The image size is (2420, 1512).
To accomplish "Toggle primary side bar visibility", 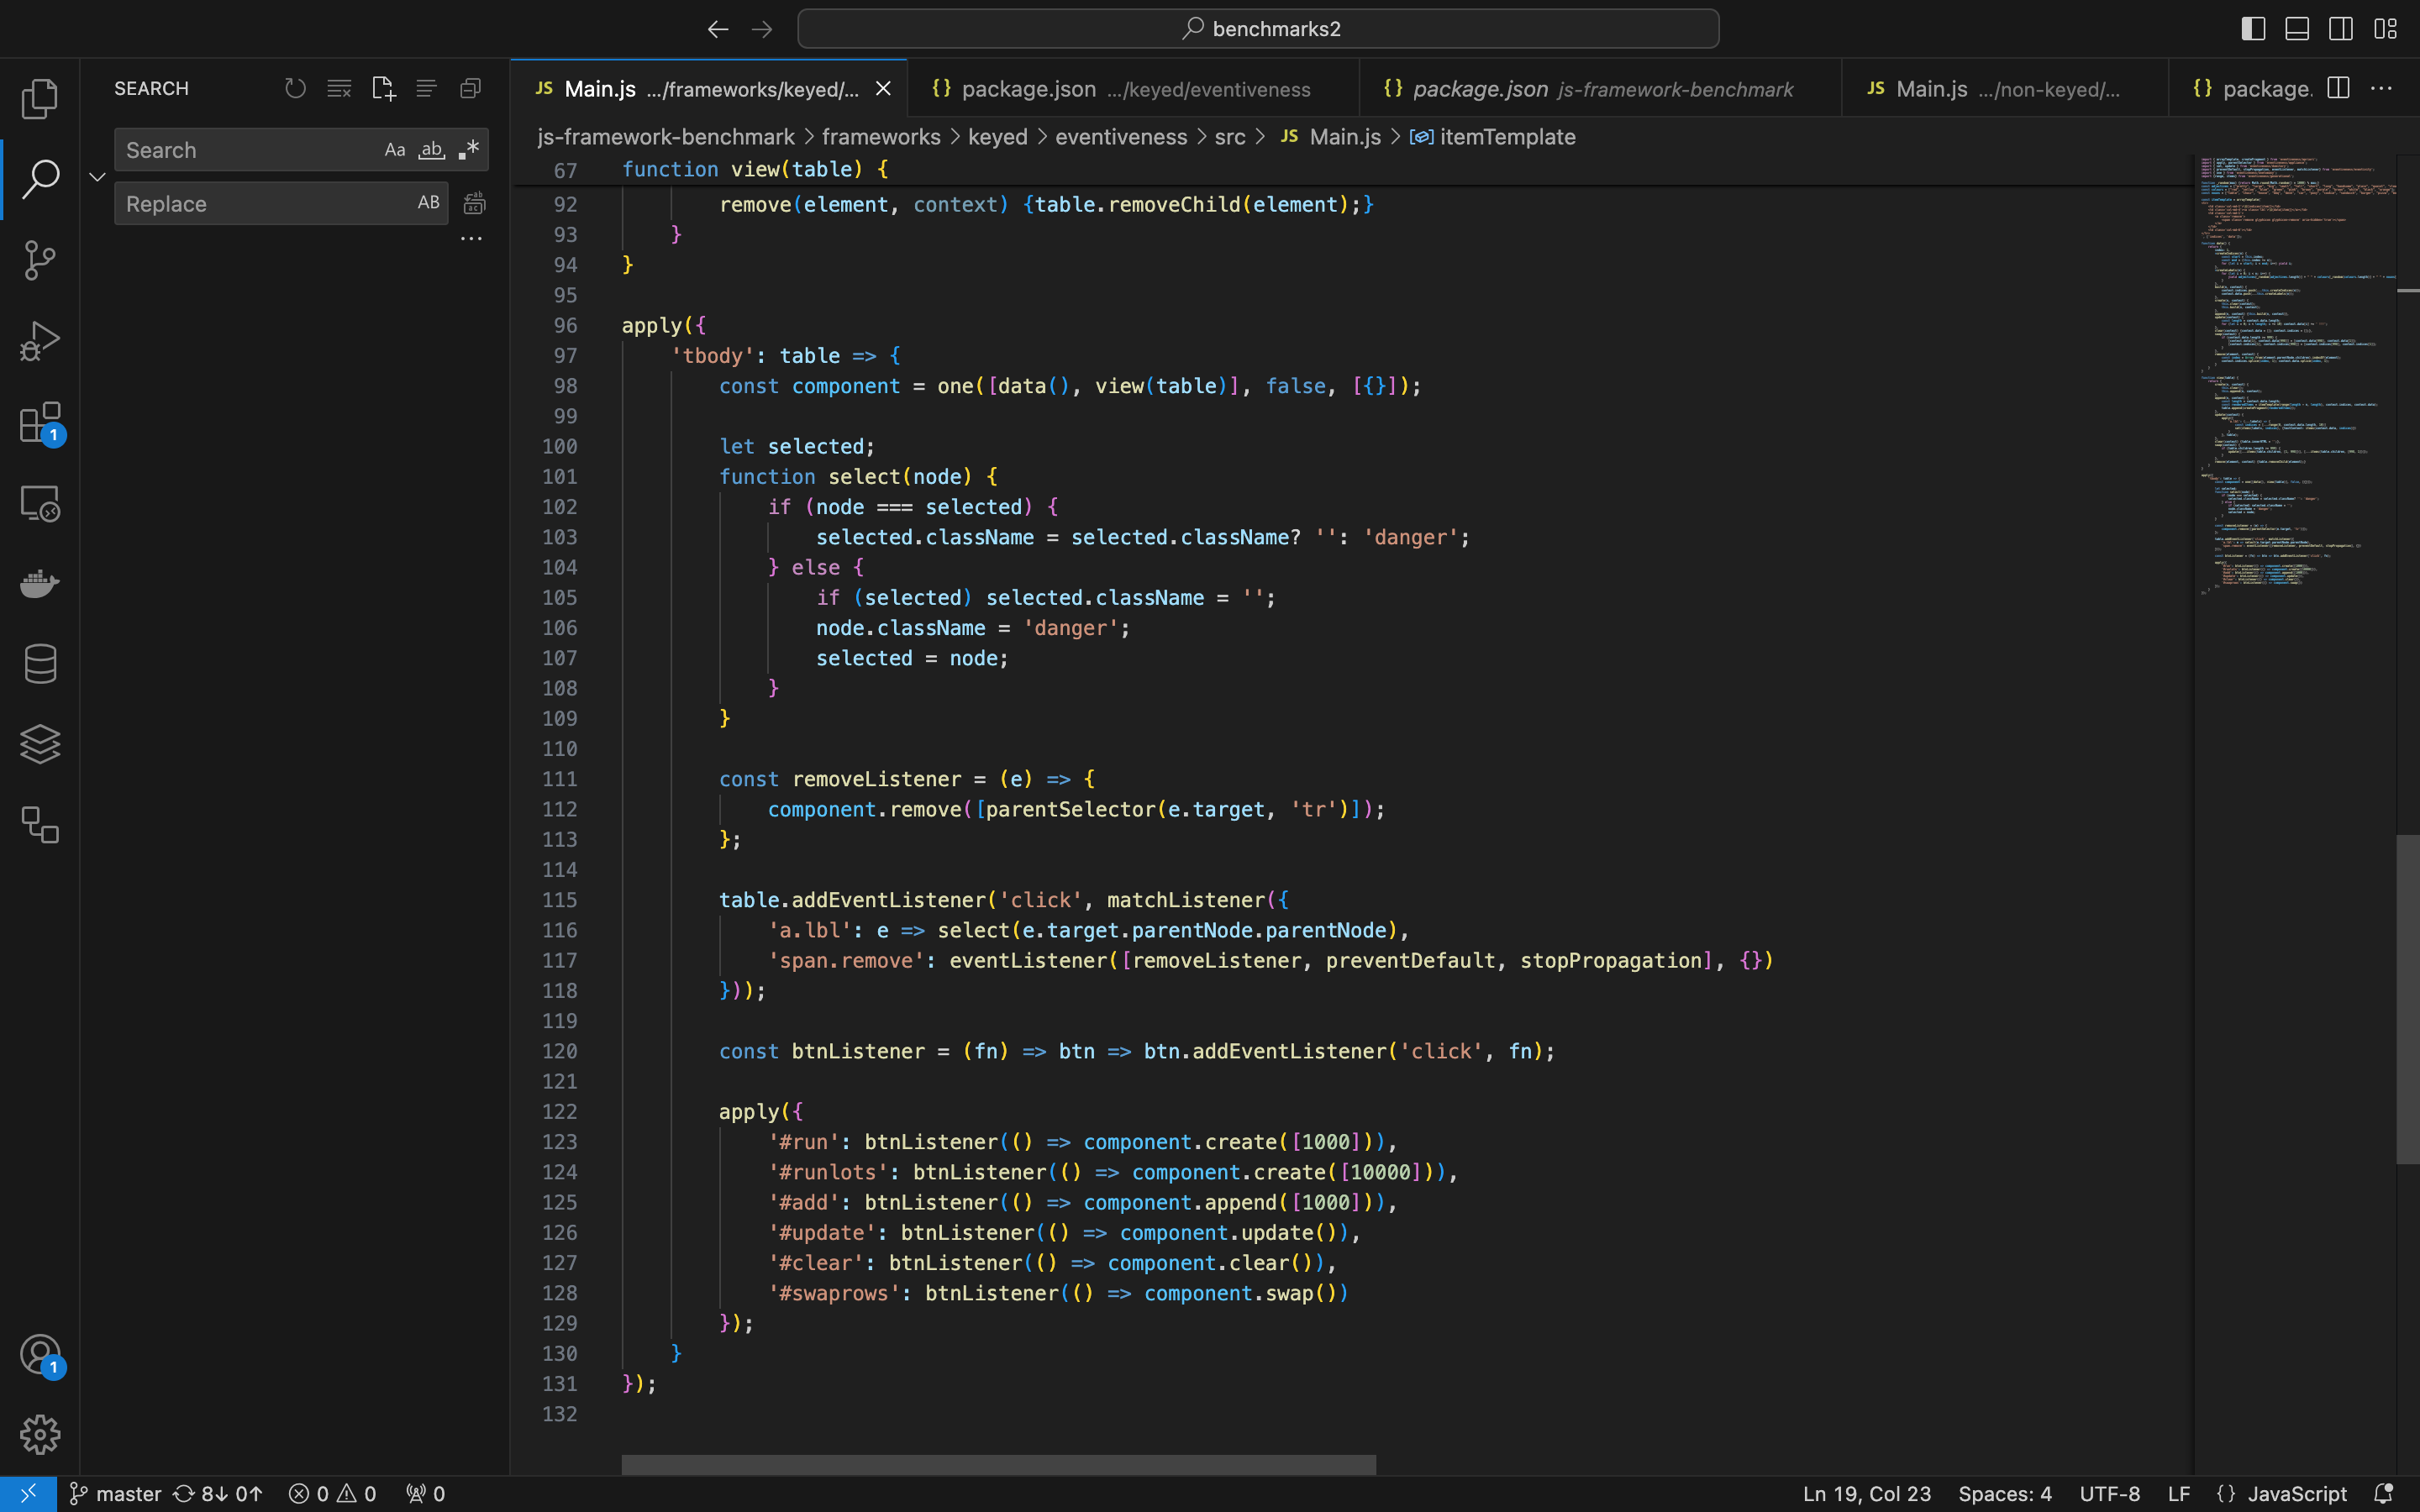I will [2253, 29].
